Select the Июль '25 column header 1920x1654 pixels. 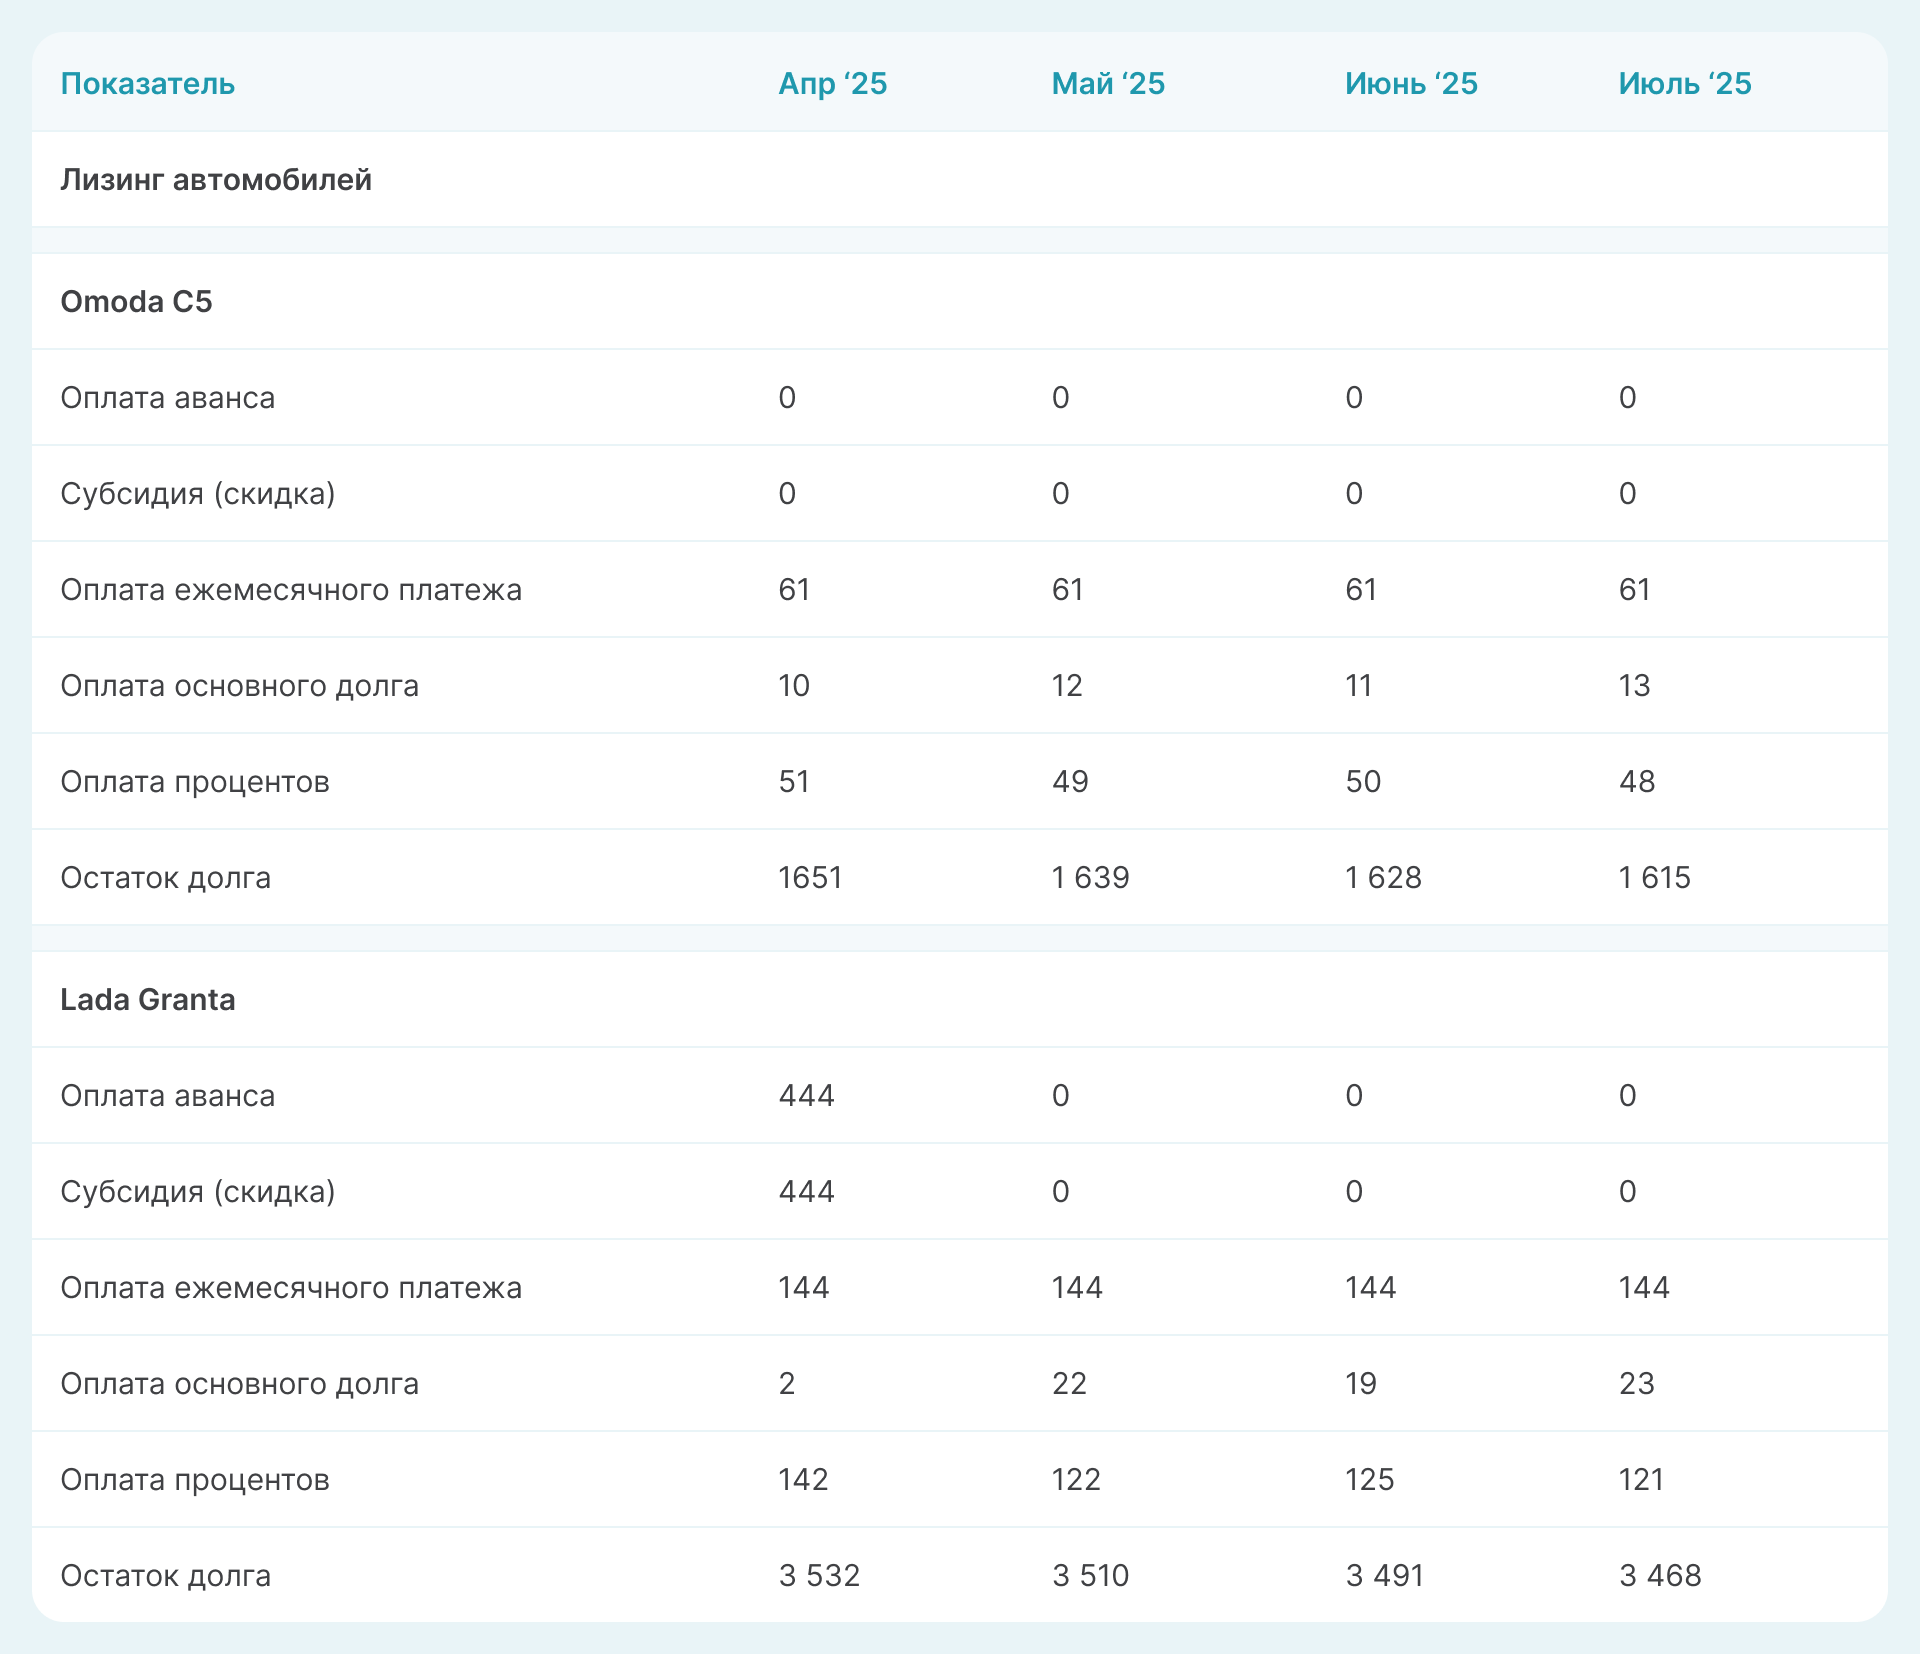[1684, 84]
